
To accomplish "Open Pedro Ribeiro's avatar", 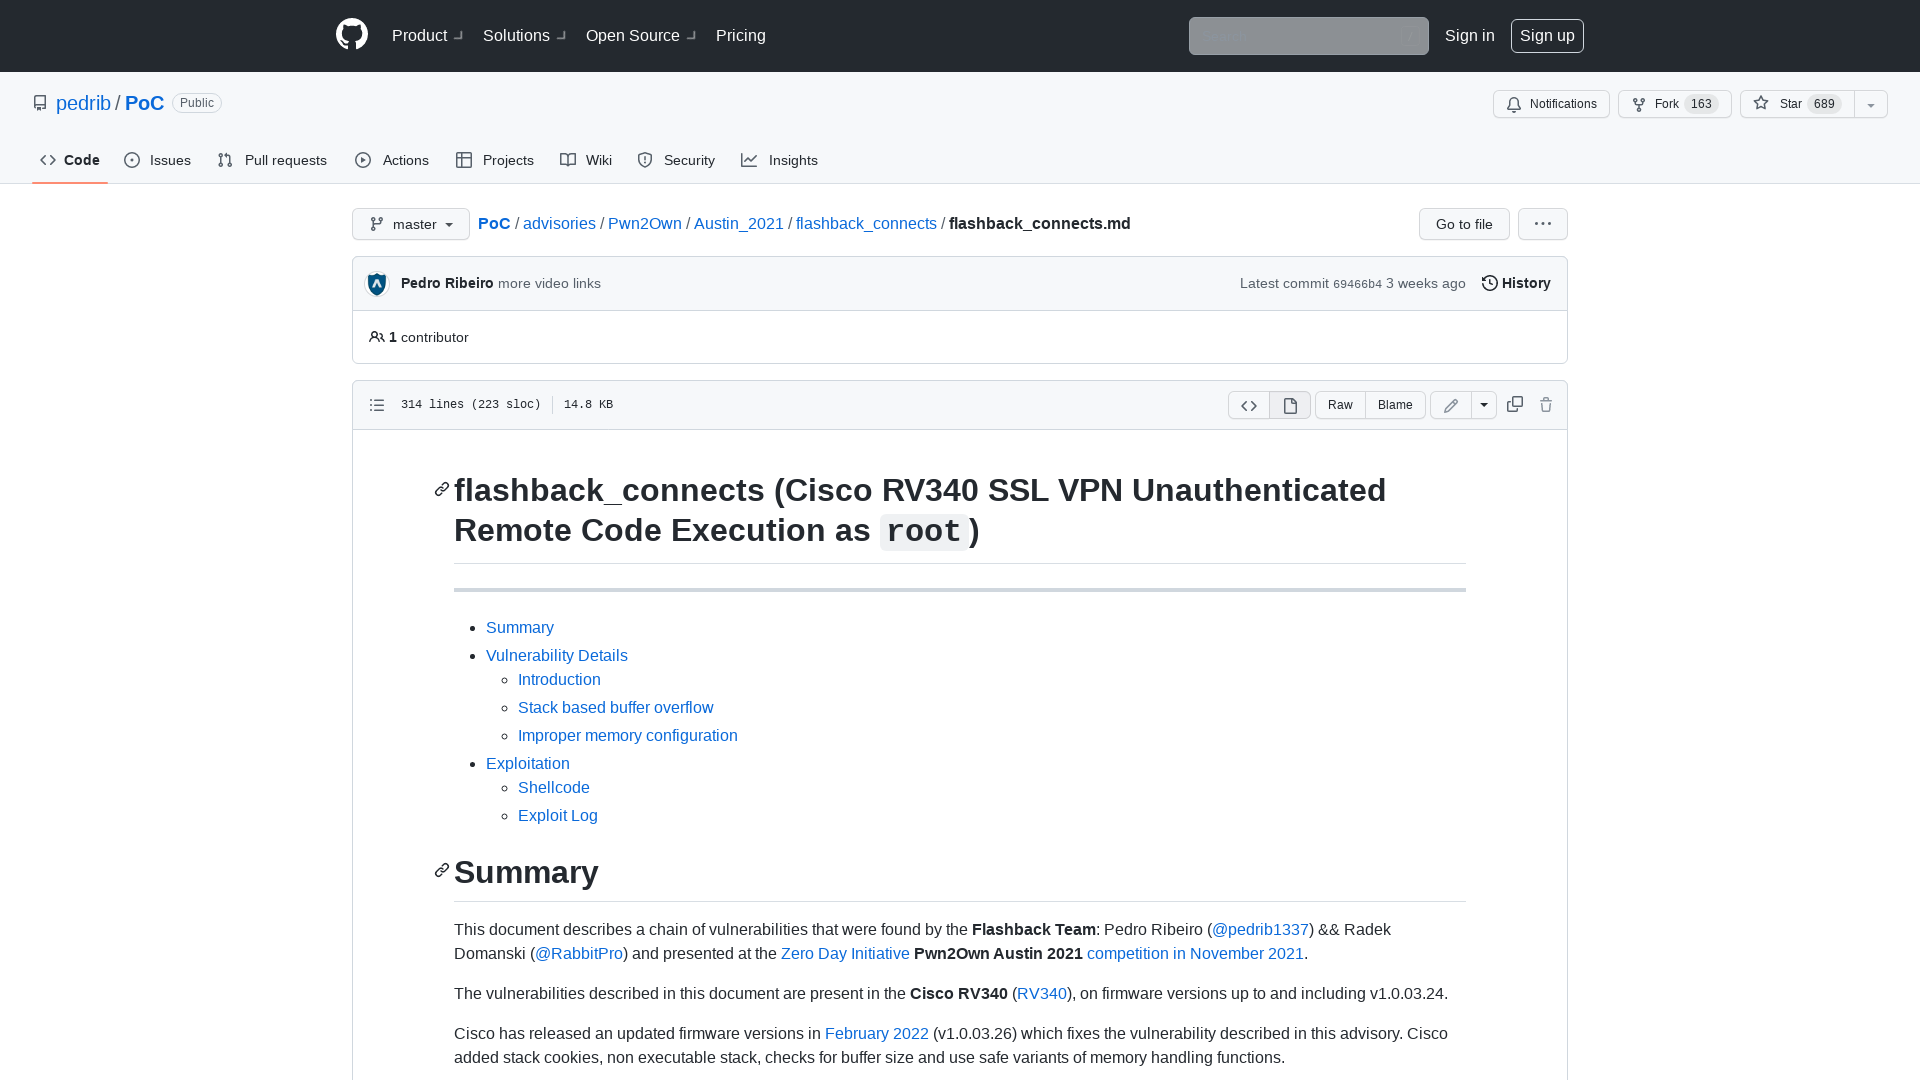I will 377,284.
